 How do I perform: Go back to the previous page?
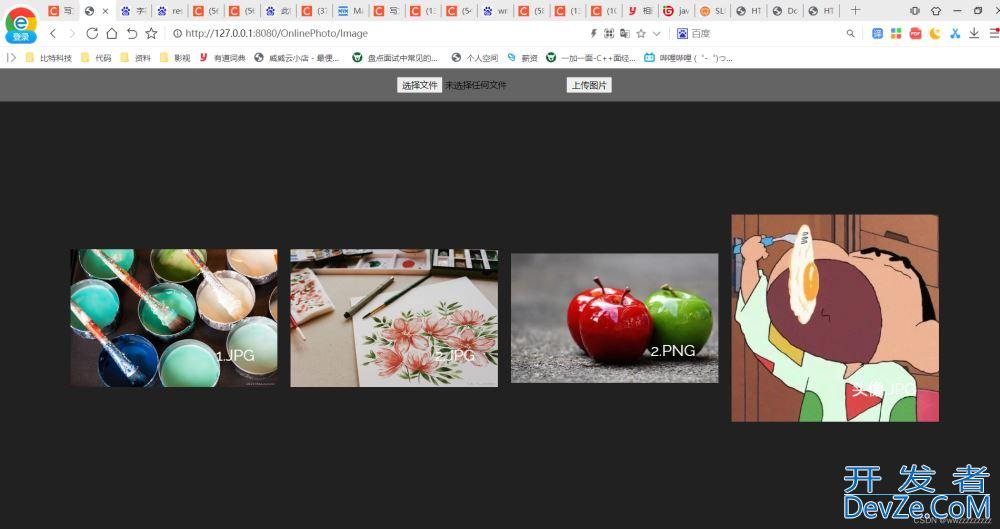click(x=53, y=33)
